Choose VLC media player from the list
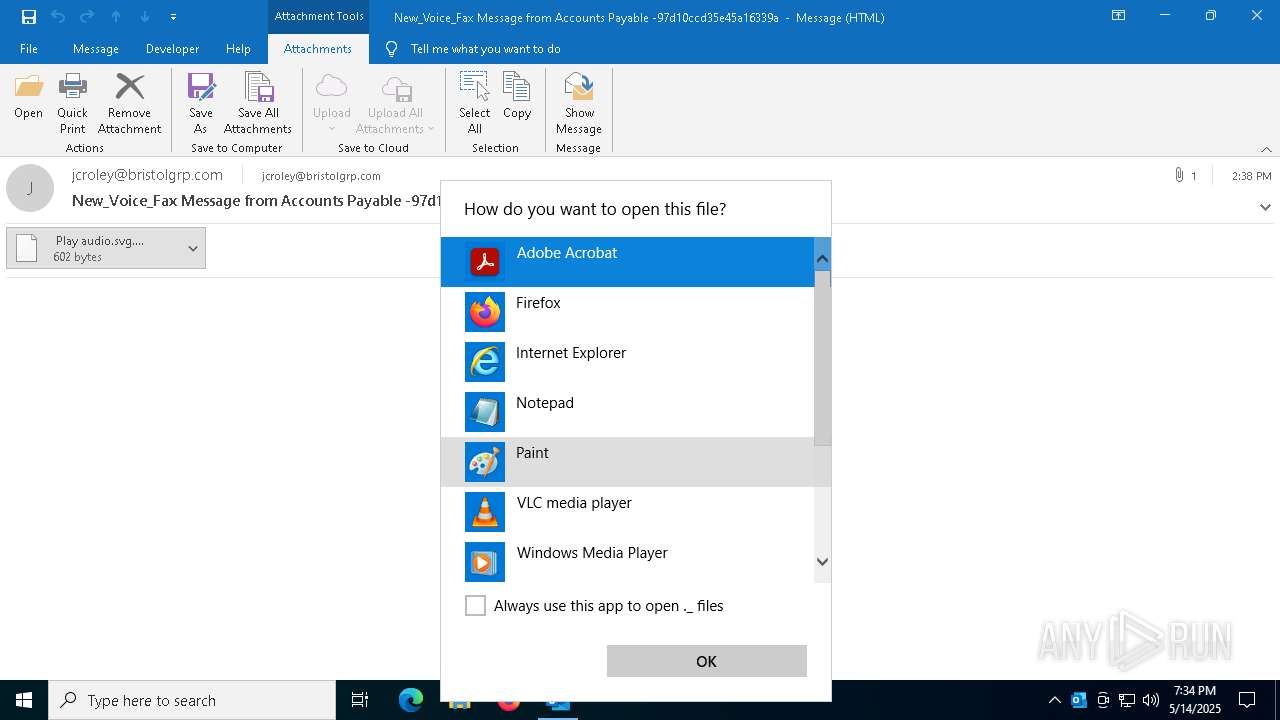1280x720 pixels. click(x=627, y=512)
